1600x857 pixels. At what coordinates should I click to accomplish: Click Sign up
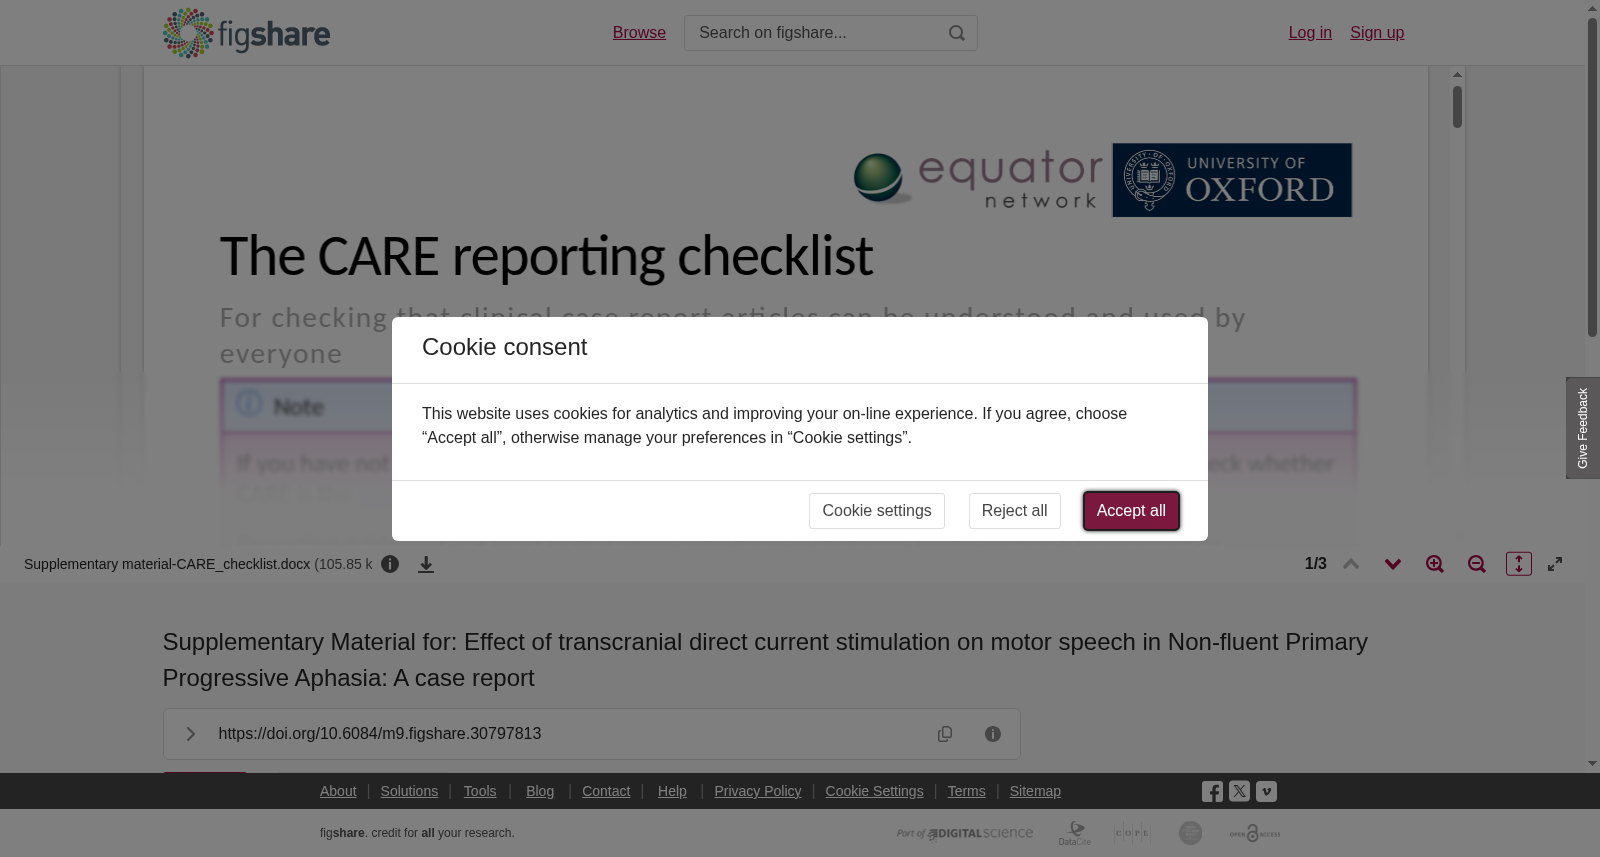tap(1377, 33)
